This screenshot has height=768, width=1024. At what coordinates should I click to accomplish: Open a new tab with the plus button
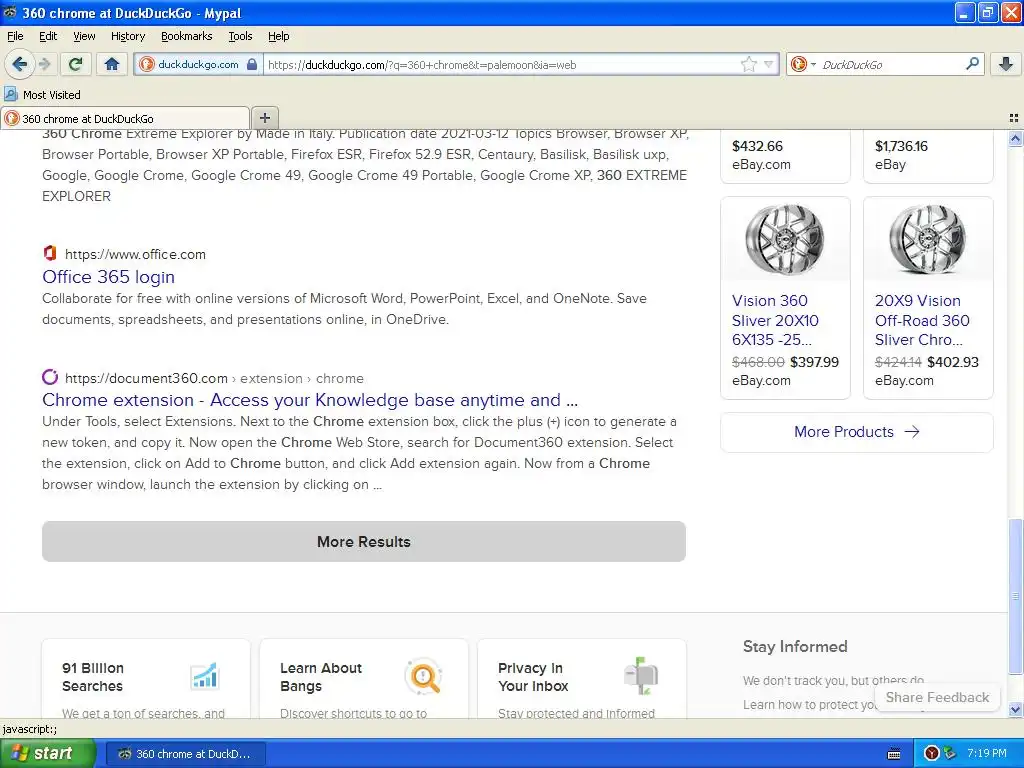click(264, 118)
